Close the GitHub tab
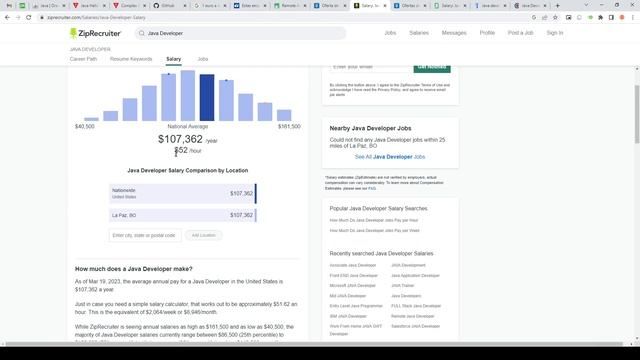Viewport: 640px width, 360px height. (184, 6)
